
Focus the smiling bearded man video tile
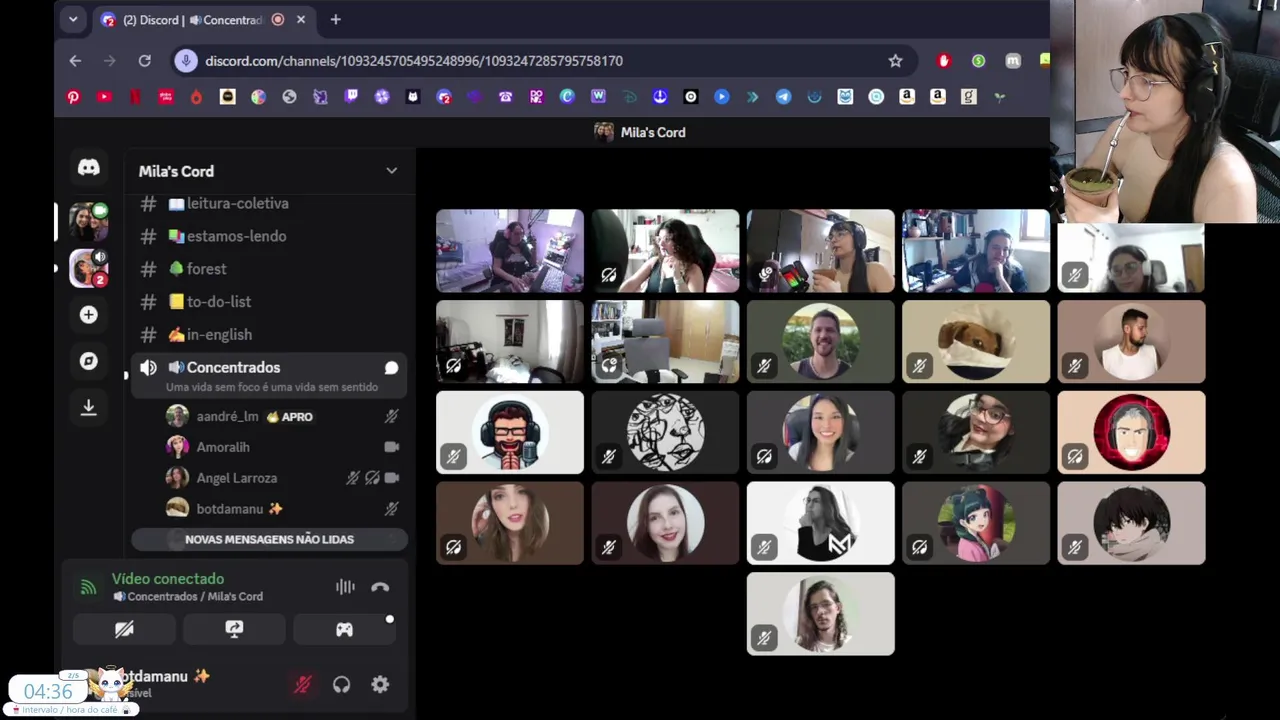820,341
